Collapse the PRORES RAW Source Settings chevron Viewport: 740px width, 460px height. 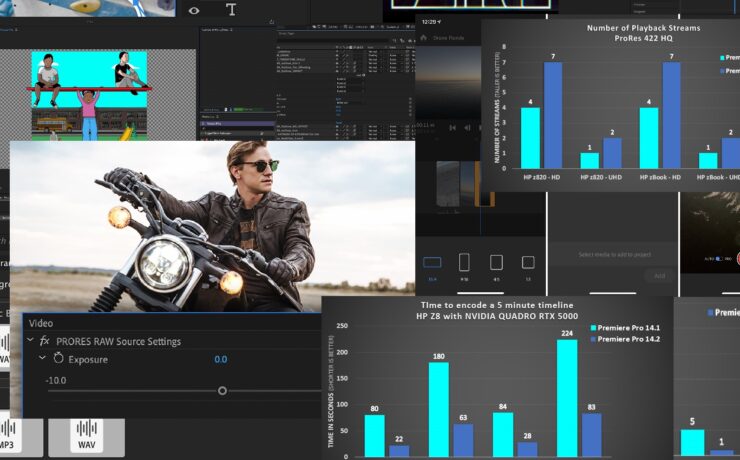click(30, 340)
